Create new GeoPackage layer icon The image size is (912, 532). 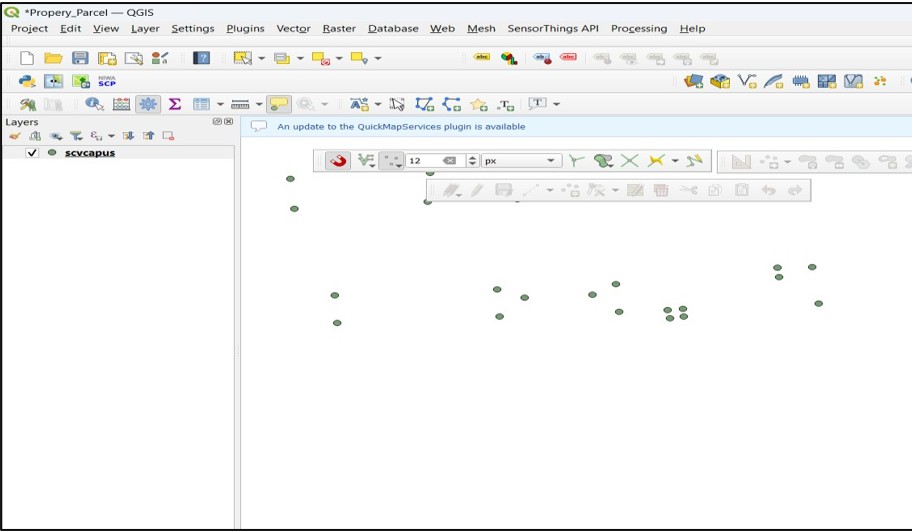[x=720, y=81]
